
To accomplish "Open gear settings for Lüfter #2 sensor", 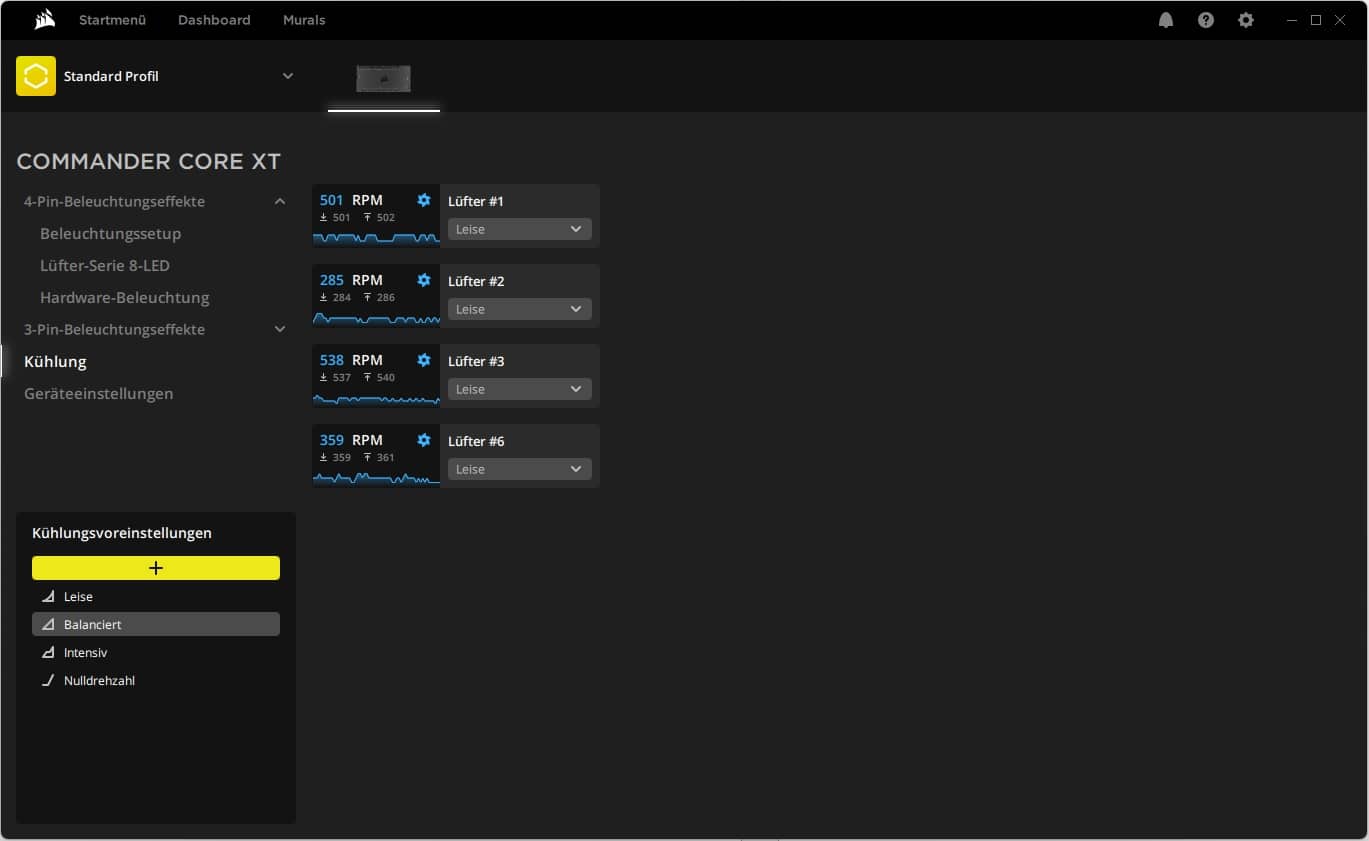I will coord(424,280).
